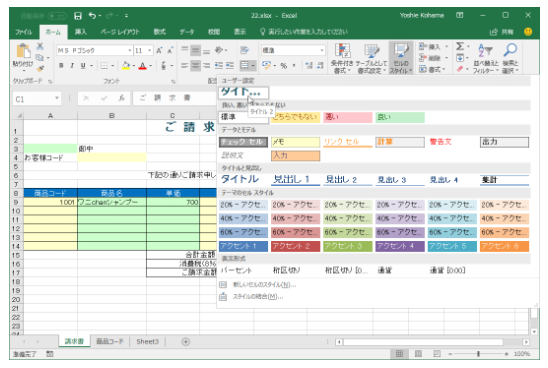Toggle bold formatting
Viewport: 548px width, 368px height.
[61, 65]
